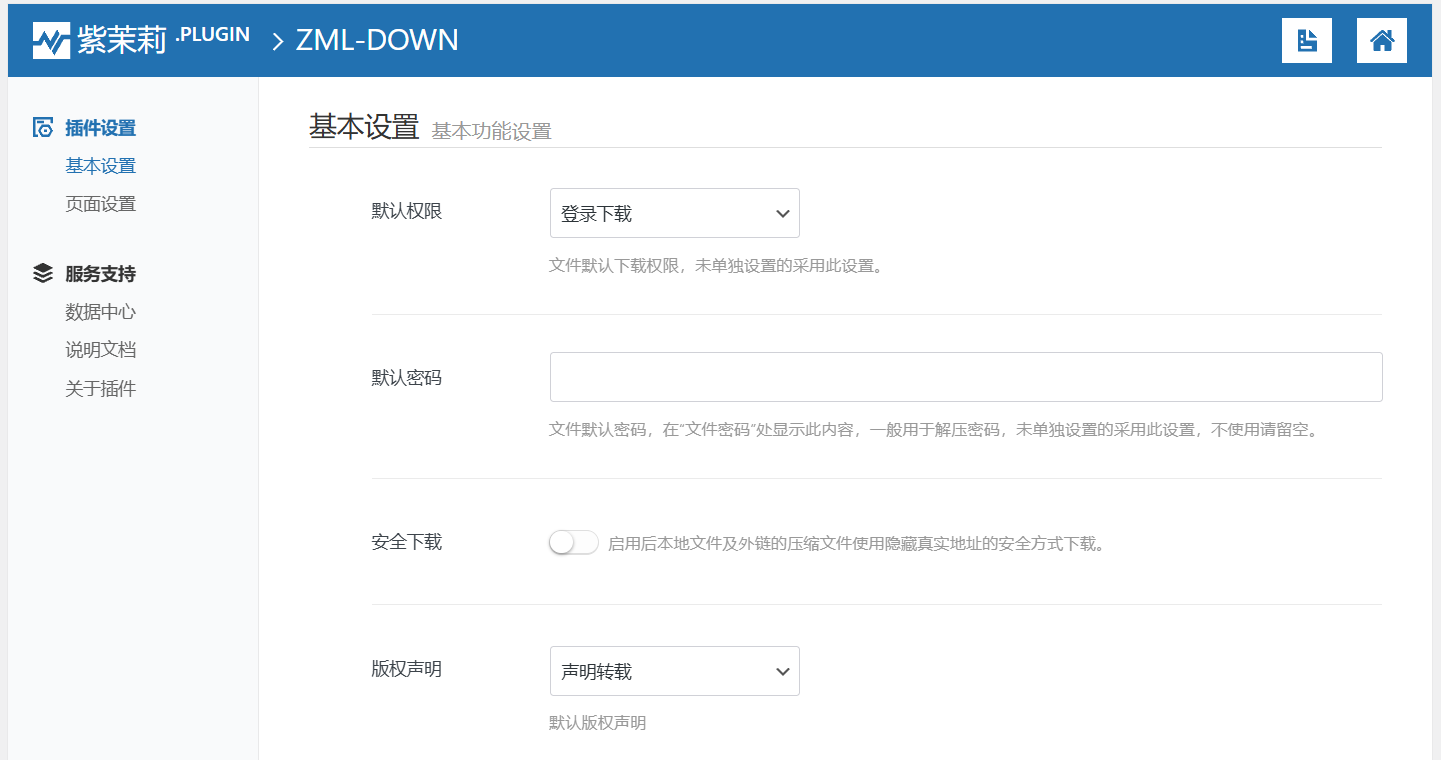Open the 默认权限 dropdown showing 登录下载
Image resolution: width=1441 pixels, height=760 pixels.
(675, 213)
